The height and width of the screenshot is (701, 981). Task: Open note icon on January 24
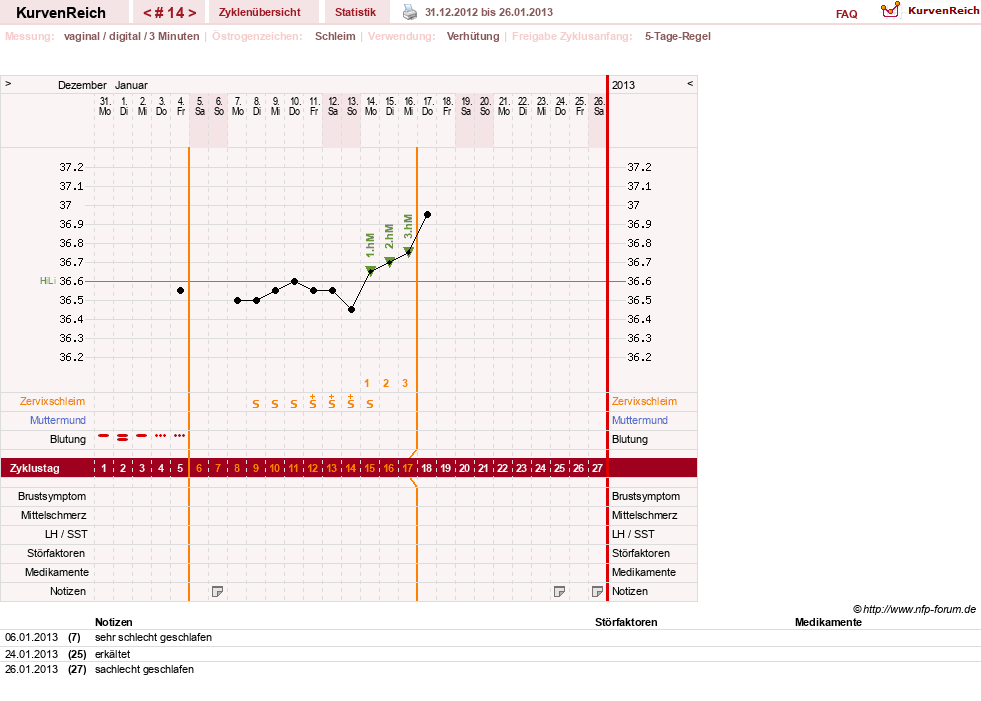click(559, 591)
